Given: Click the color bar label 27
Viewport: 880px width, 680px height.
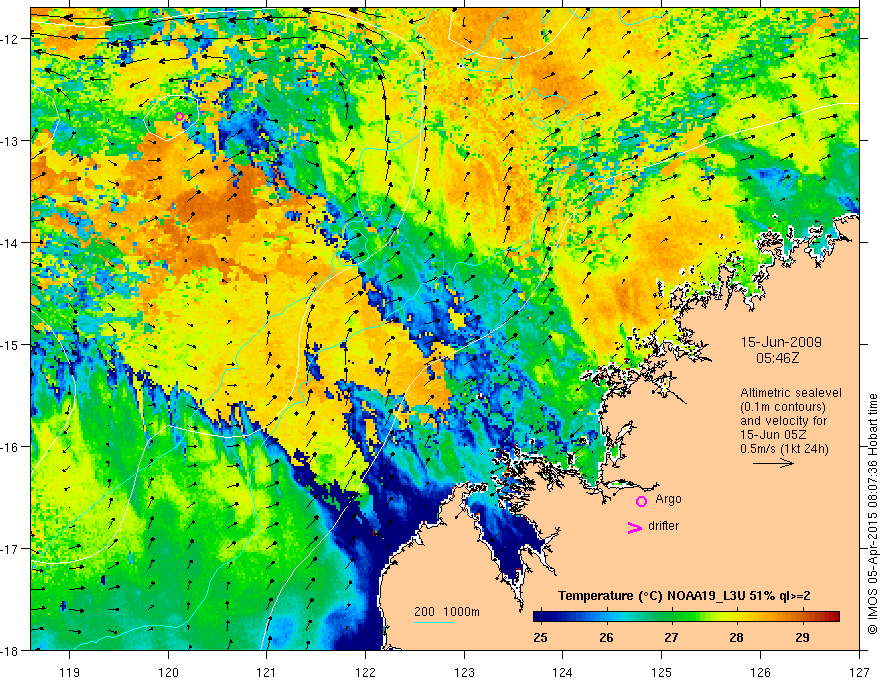Looking at the screenshot, I should pyautogui.click(x=671, y=637).
